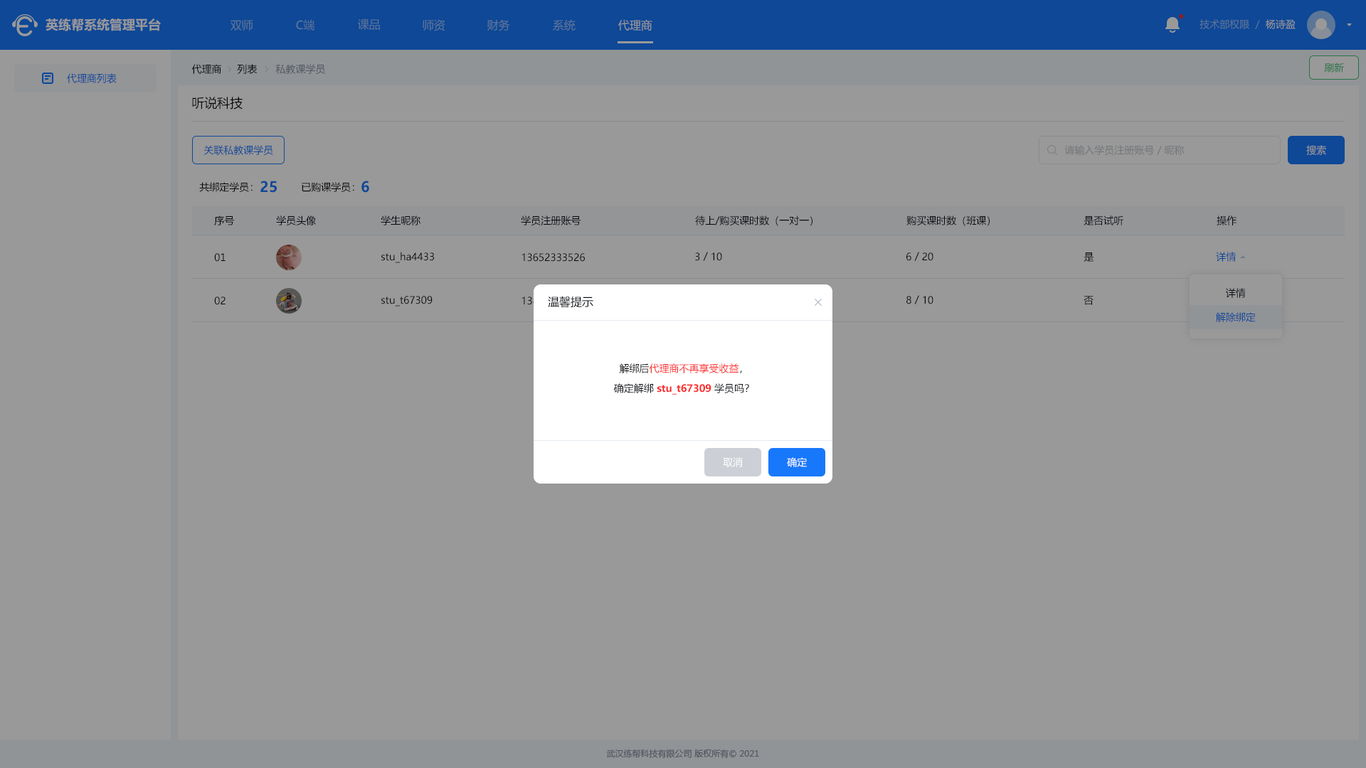
Task: Switch to the 师资 tab
Action: click(x=433, y=25)
